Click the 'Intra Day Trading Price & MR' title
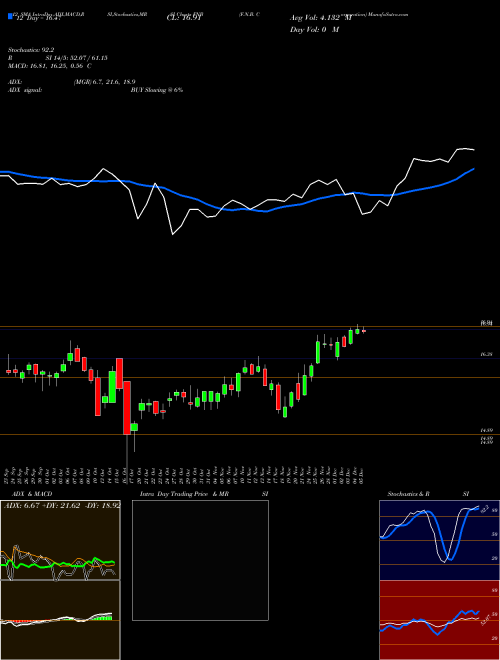 coord(184,494)
